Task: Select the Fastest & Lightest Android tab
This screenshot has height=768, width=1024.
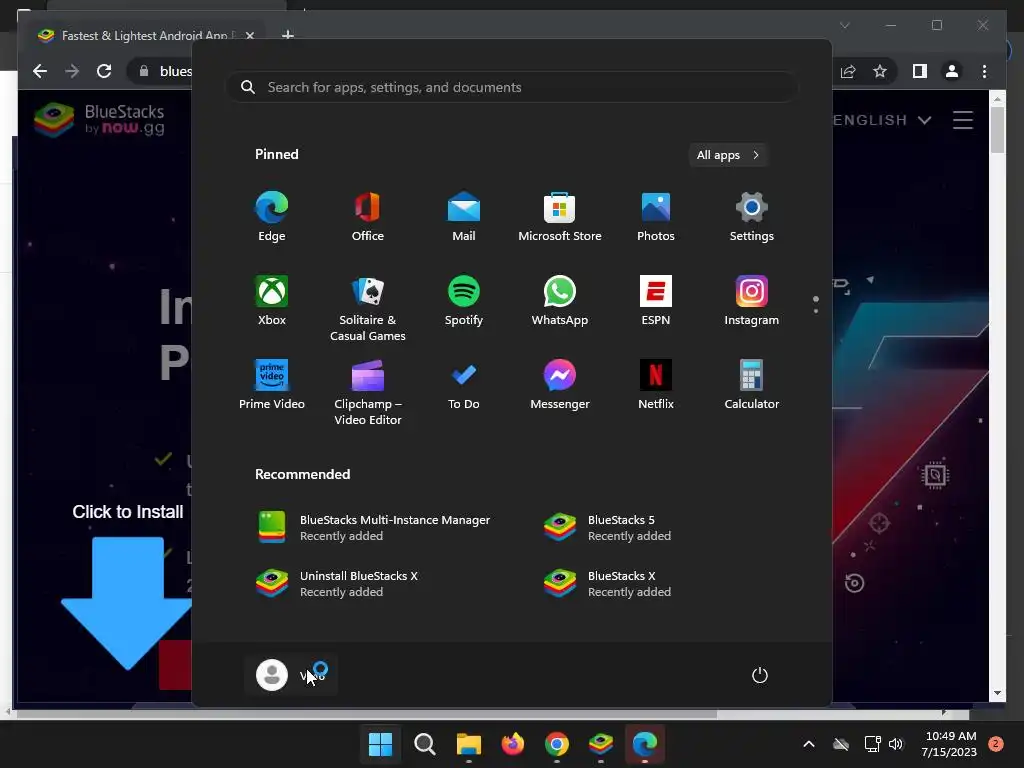Action: pos(145,35)
